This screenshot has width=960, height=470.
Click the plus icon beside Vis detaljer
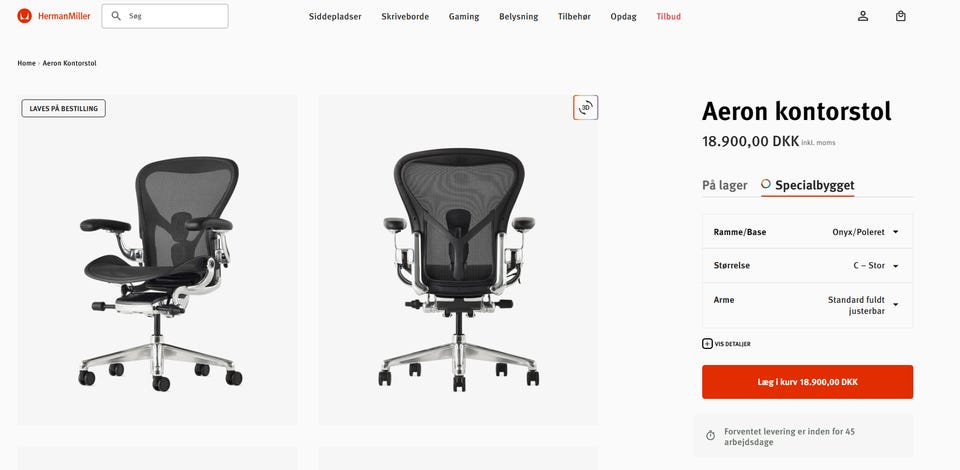tap(707, 344)
